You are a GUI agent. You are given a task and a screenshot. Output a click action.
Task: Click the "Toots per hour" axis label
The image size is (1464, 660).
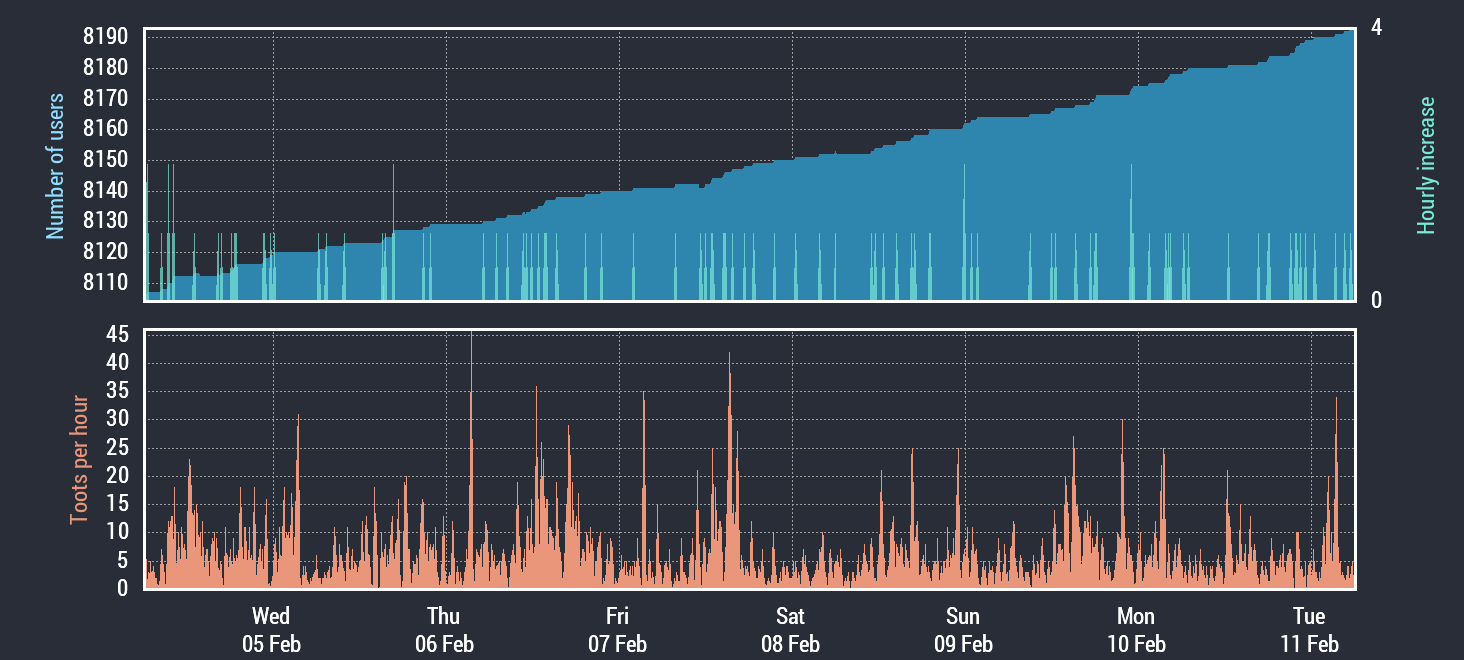(79, 460)
